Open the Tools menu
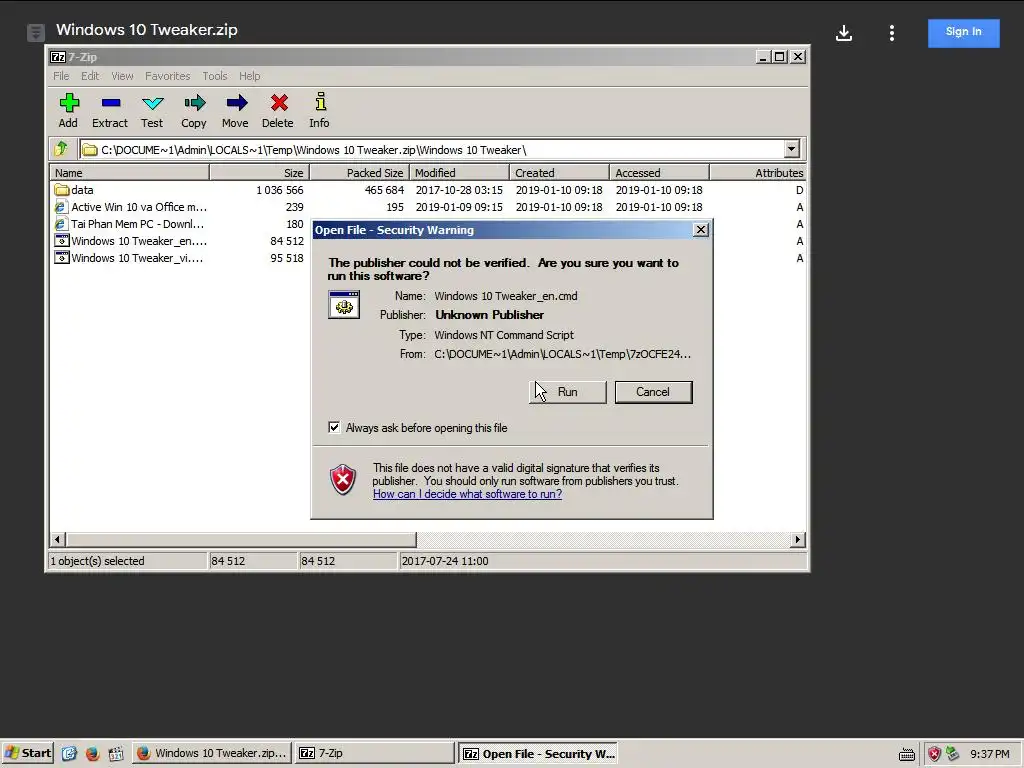The image size is (1024, 768). pyautogui.click(x=214, y=76)
